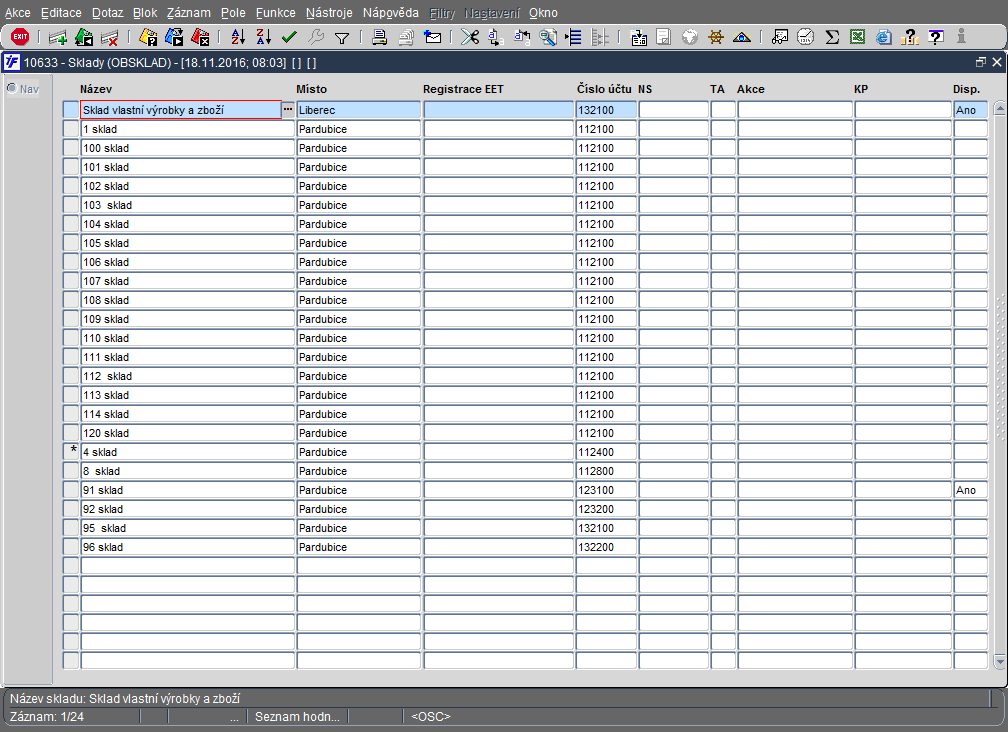The height and width of the screenshot is (732, 1008).
Task: Click the form with arrow import icon
Action: click(x=638, y=37)
